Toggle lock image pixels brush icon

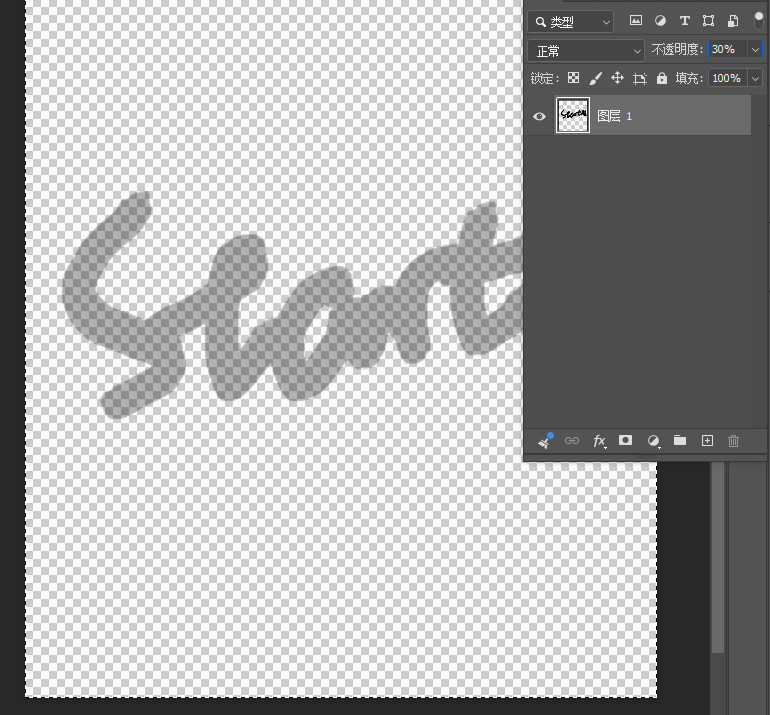[x=595, y=78]
